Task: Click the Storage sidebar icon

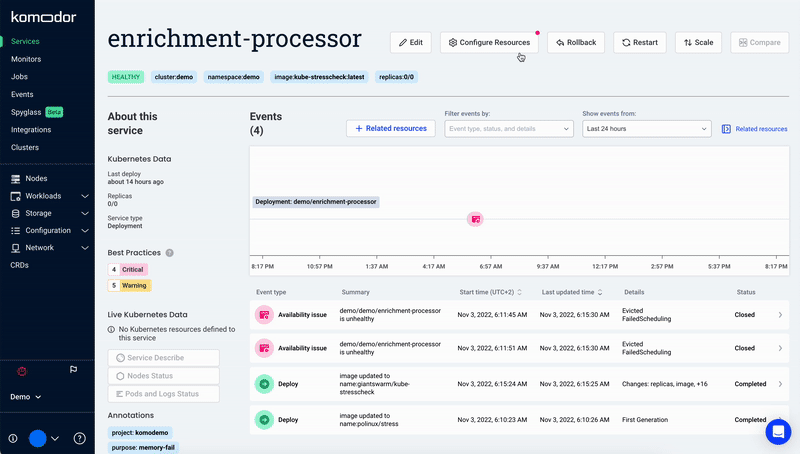Action: pos(16,213)
